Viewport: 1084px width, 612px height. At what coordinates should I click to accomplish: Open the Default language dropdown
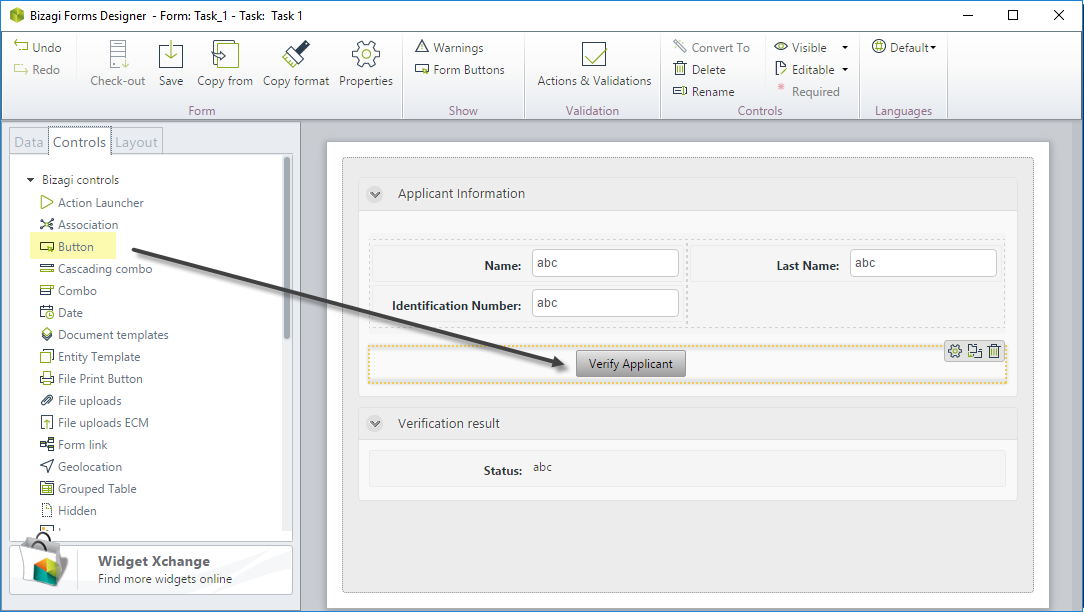point(904,47)
